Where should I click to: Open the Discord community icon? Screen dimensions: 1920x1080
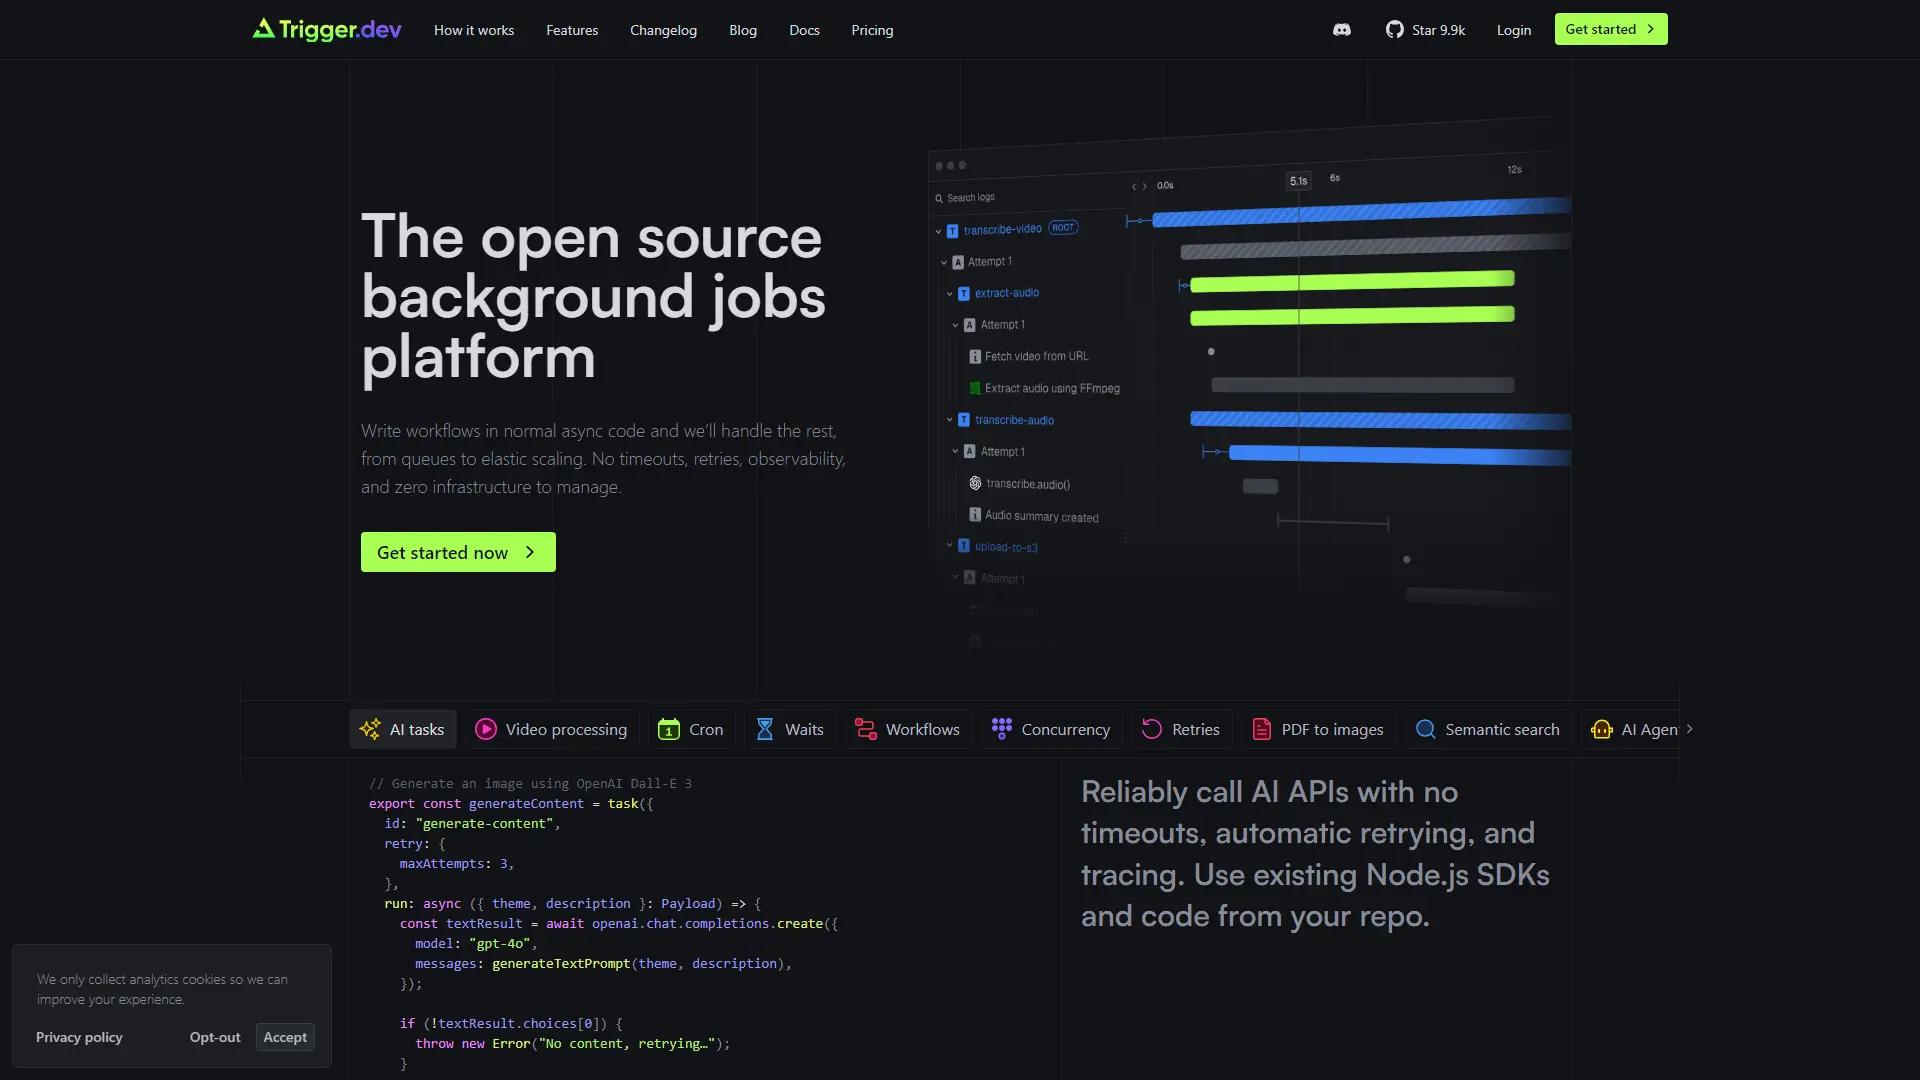point(1341,30)
